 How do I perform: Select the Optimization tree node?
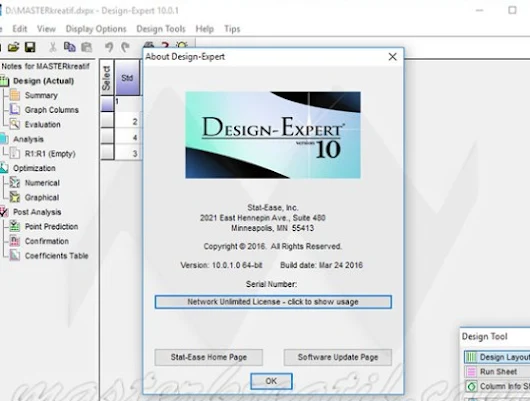coord(34,168)
